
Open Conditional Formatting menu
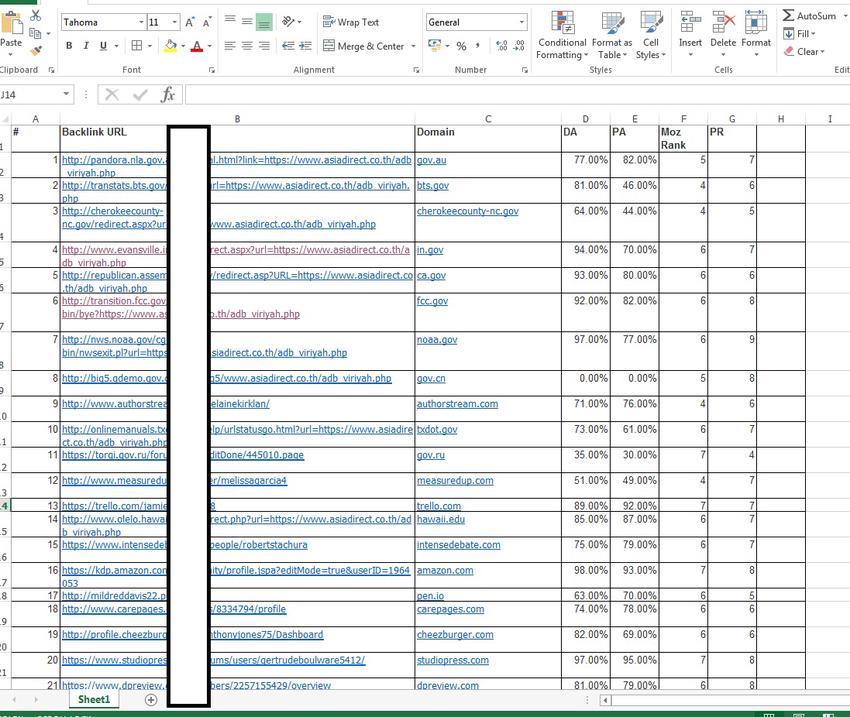[x=562, y=35]
